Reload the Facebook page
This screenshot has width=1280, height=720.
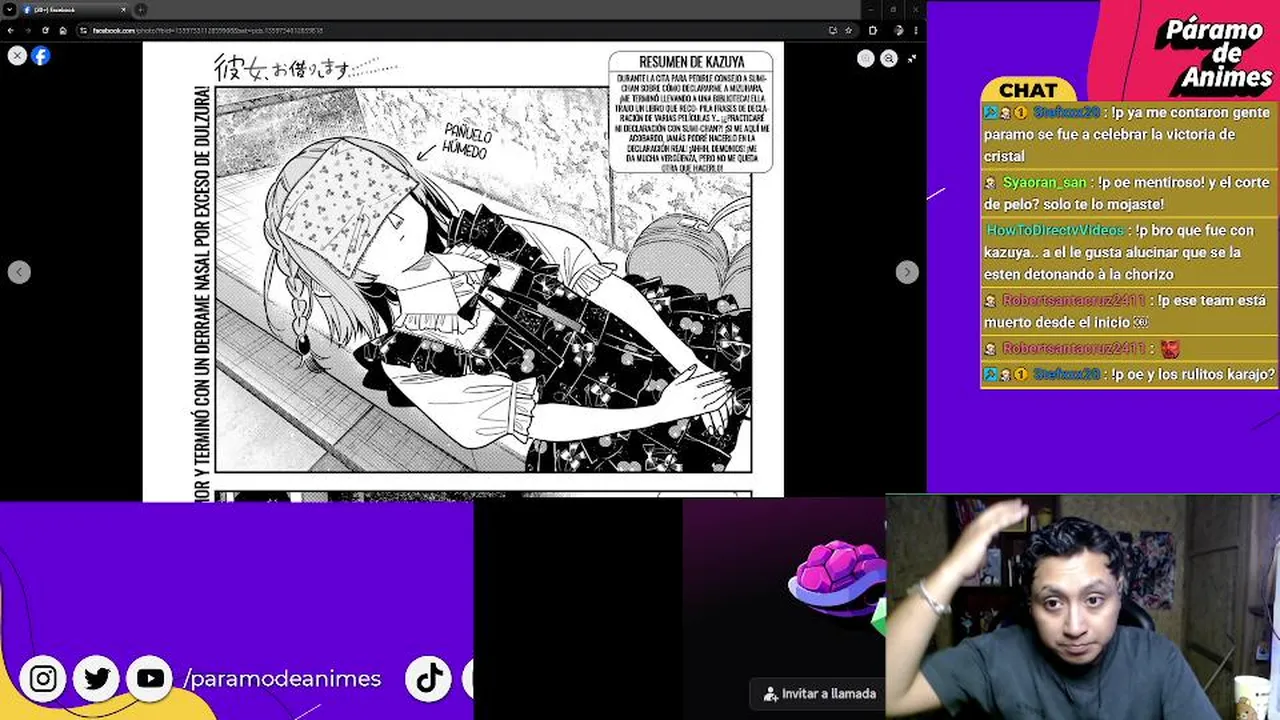tap(45, 30)
